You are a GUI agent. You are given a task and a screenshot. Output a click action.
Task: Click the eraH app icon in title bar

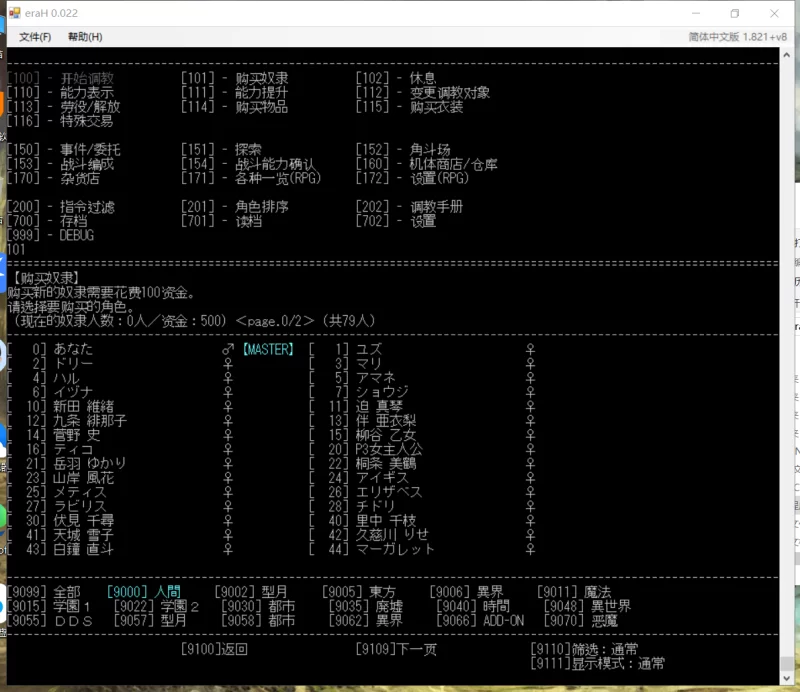click(15, 13)
